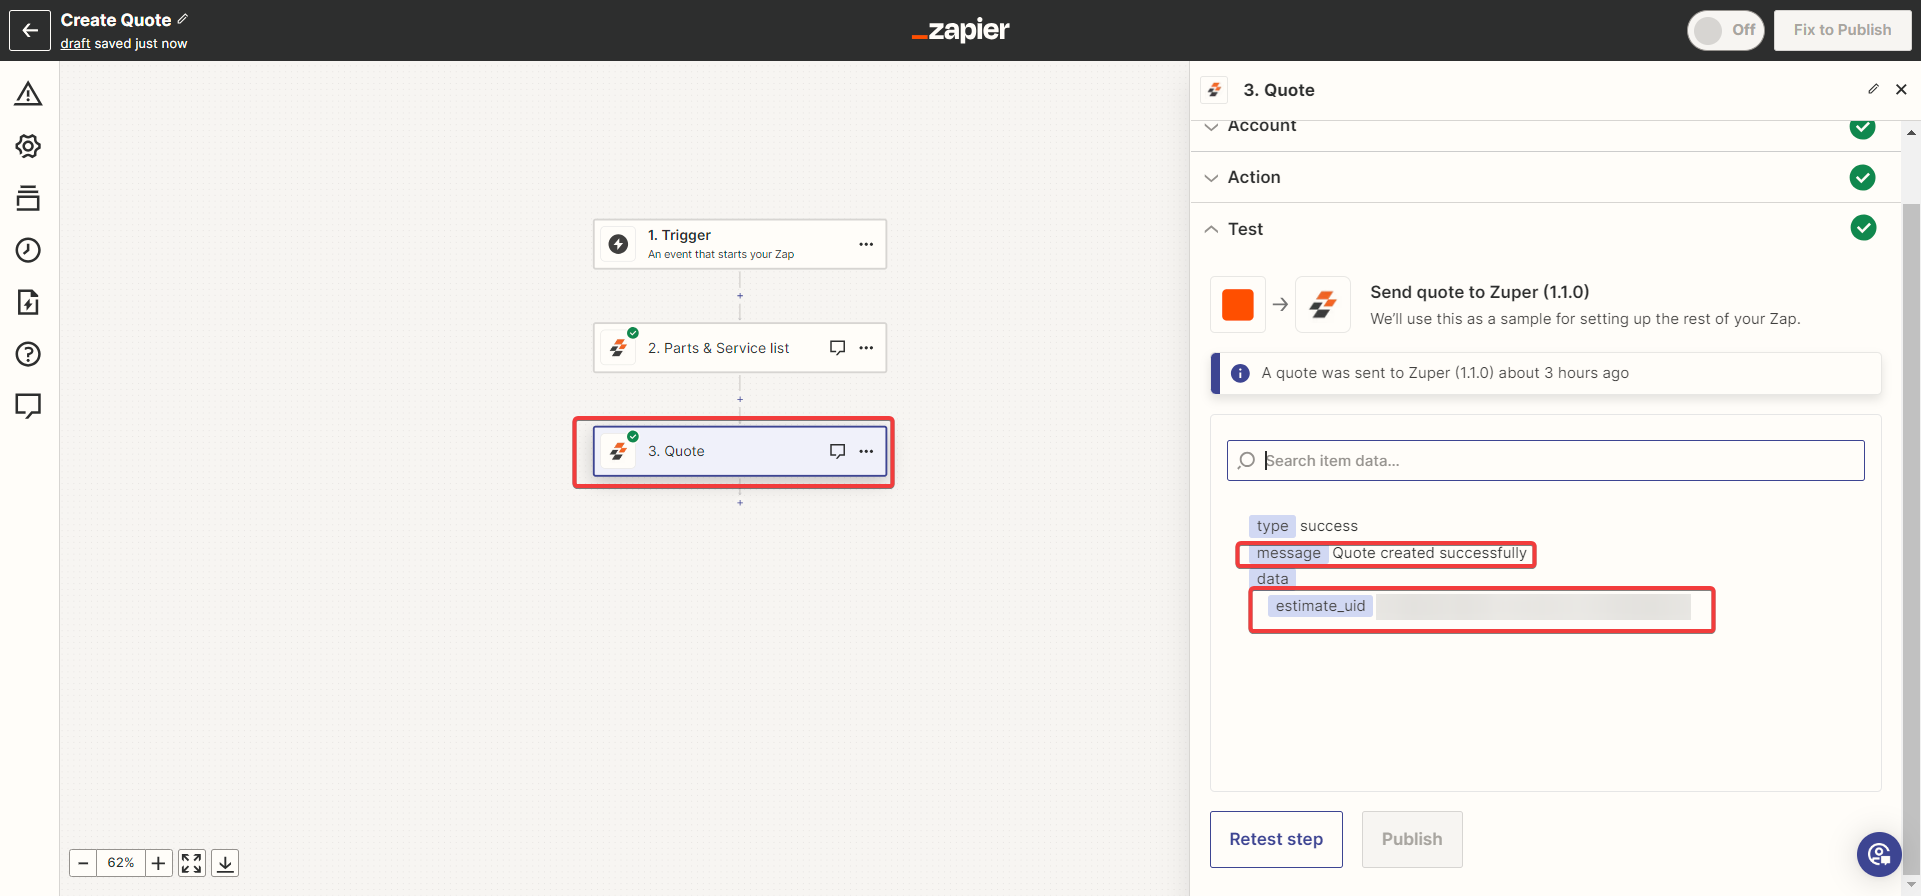Image resolution: width=1921 pixels, height=896 pixels.
Task: Zoom out the canvas with minus button
Action: pos(83,863)
